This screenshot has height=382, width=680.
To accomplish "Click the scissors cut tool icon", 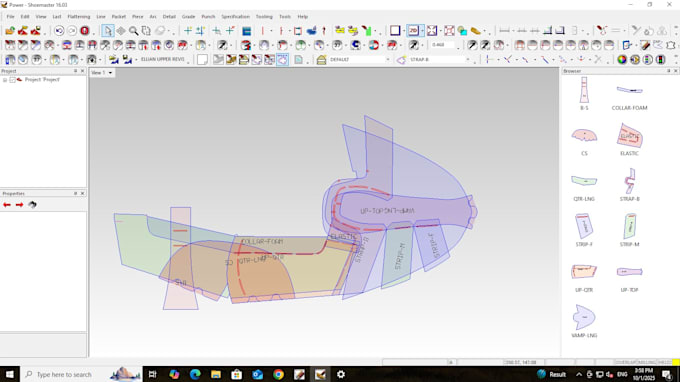I will [602, 31].
